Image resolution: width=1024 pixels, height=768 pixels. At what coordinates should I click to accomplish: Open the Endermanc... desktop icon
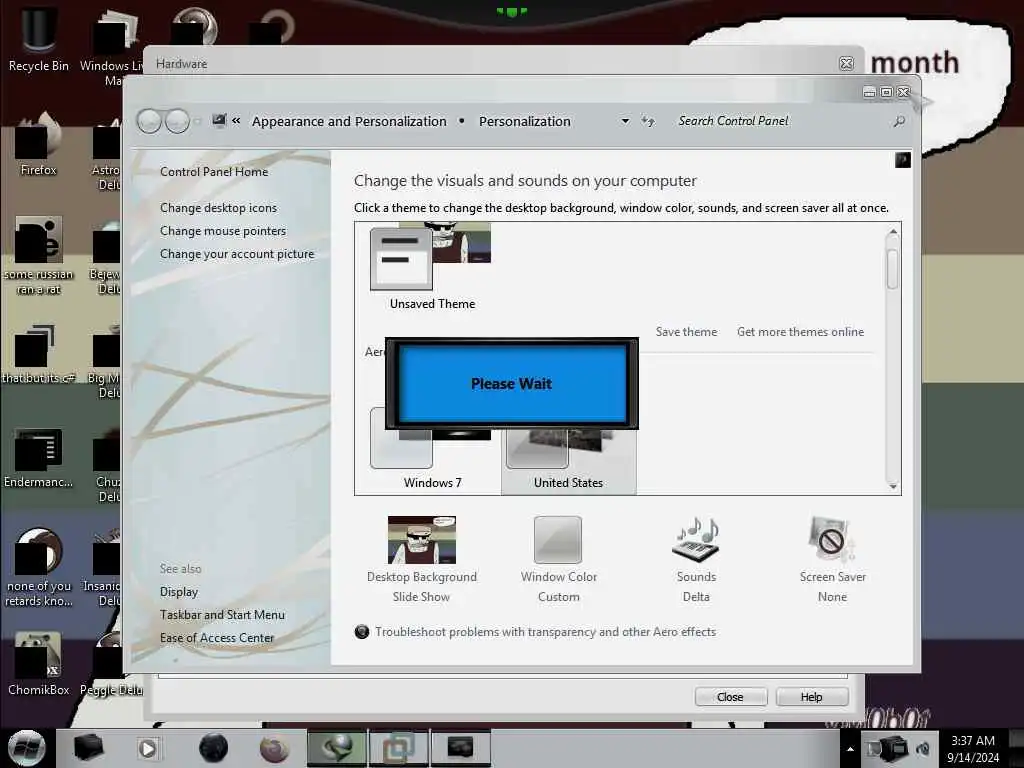click(x=39, y=458)
